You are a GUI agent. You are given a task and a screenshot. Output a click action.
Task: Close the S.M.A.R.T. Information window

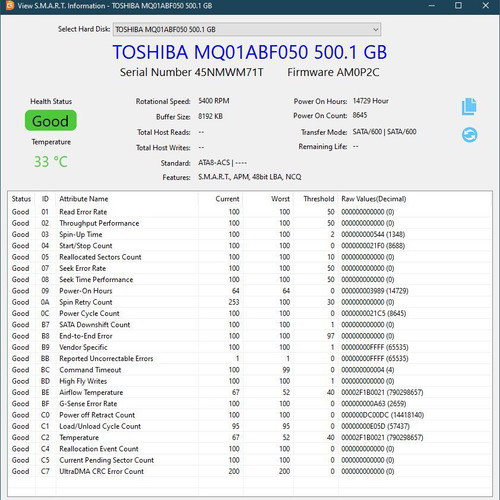tap(486, 6)
